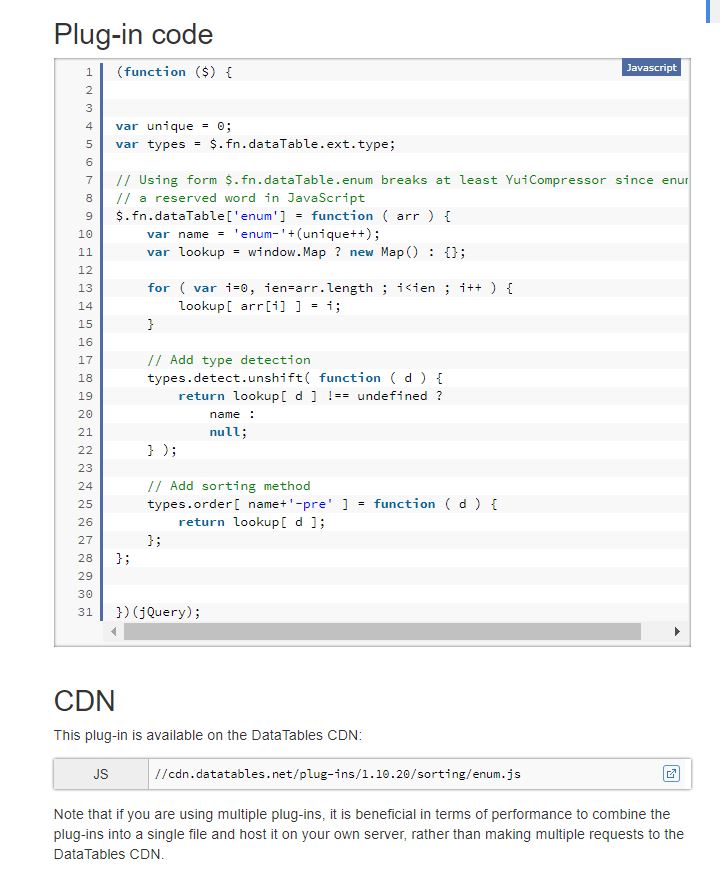Image resolution: width=720 pixels, height=892 pixels.
Task: Click the code scrollbar right arrow
Action: (677, 631)
